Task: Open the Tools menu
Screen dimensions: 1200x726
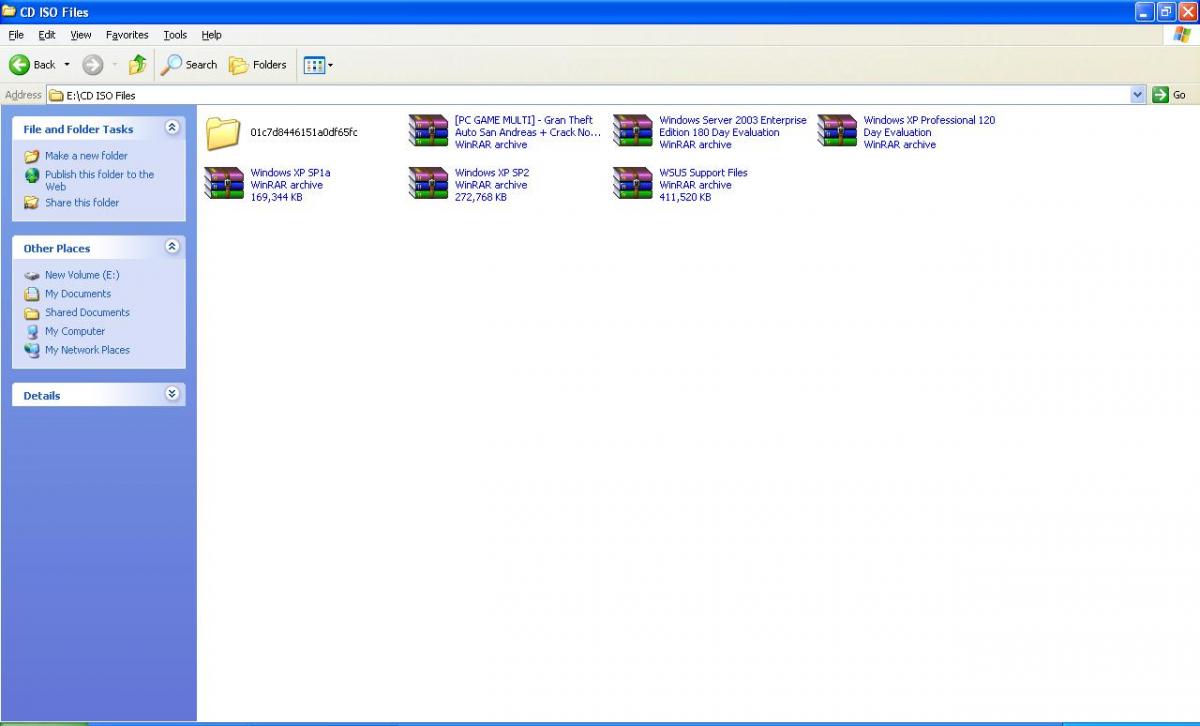Action: point(175,35)
